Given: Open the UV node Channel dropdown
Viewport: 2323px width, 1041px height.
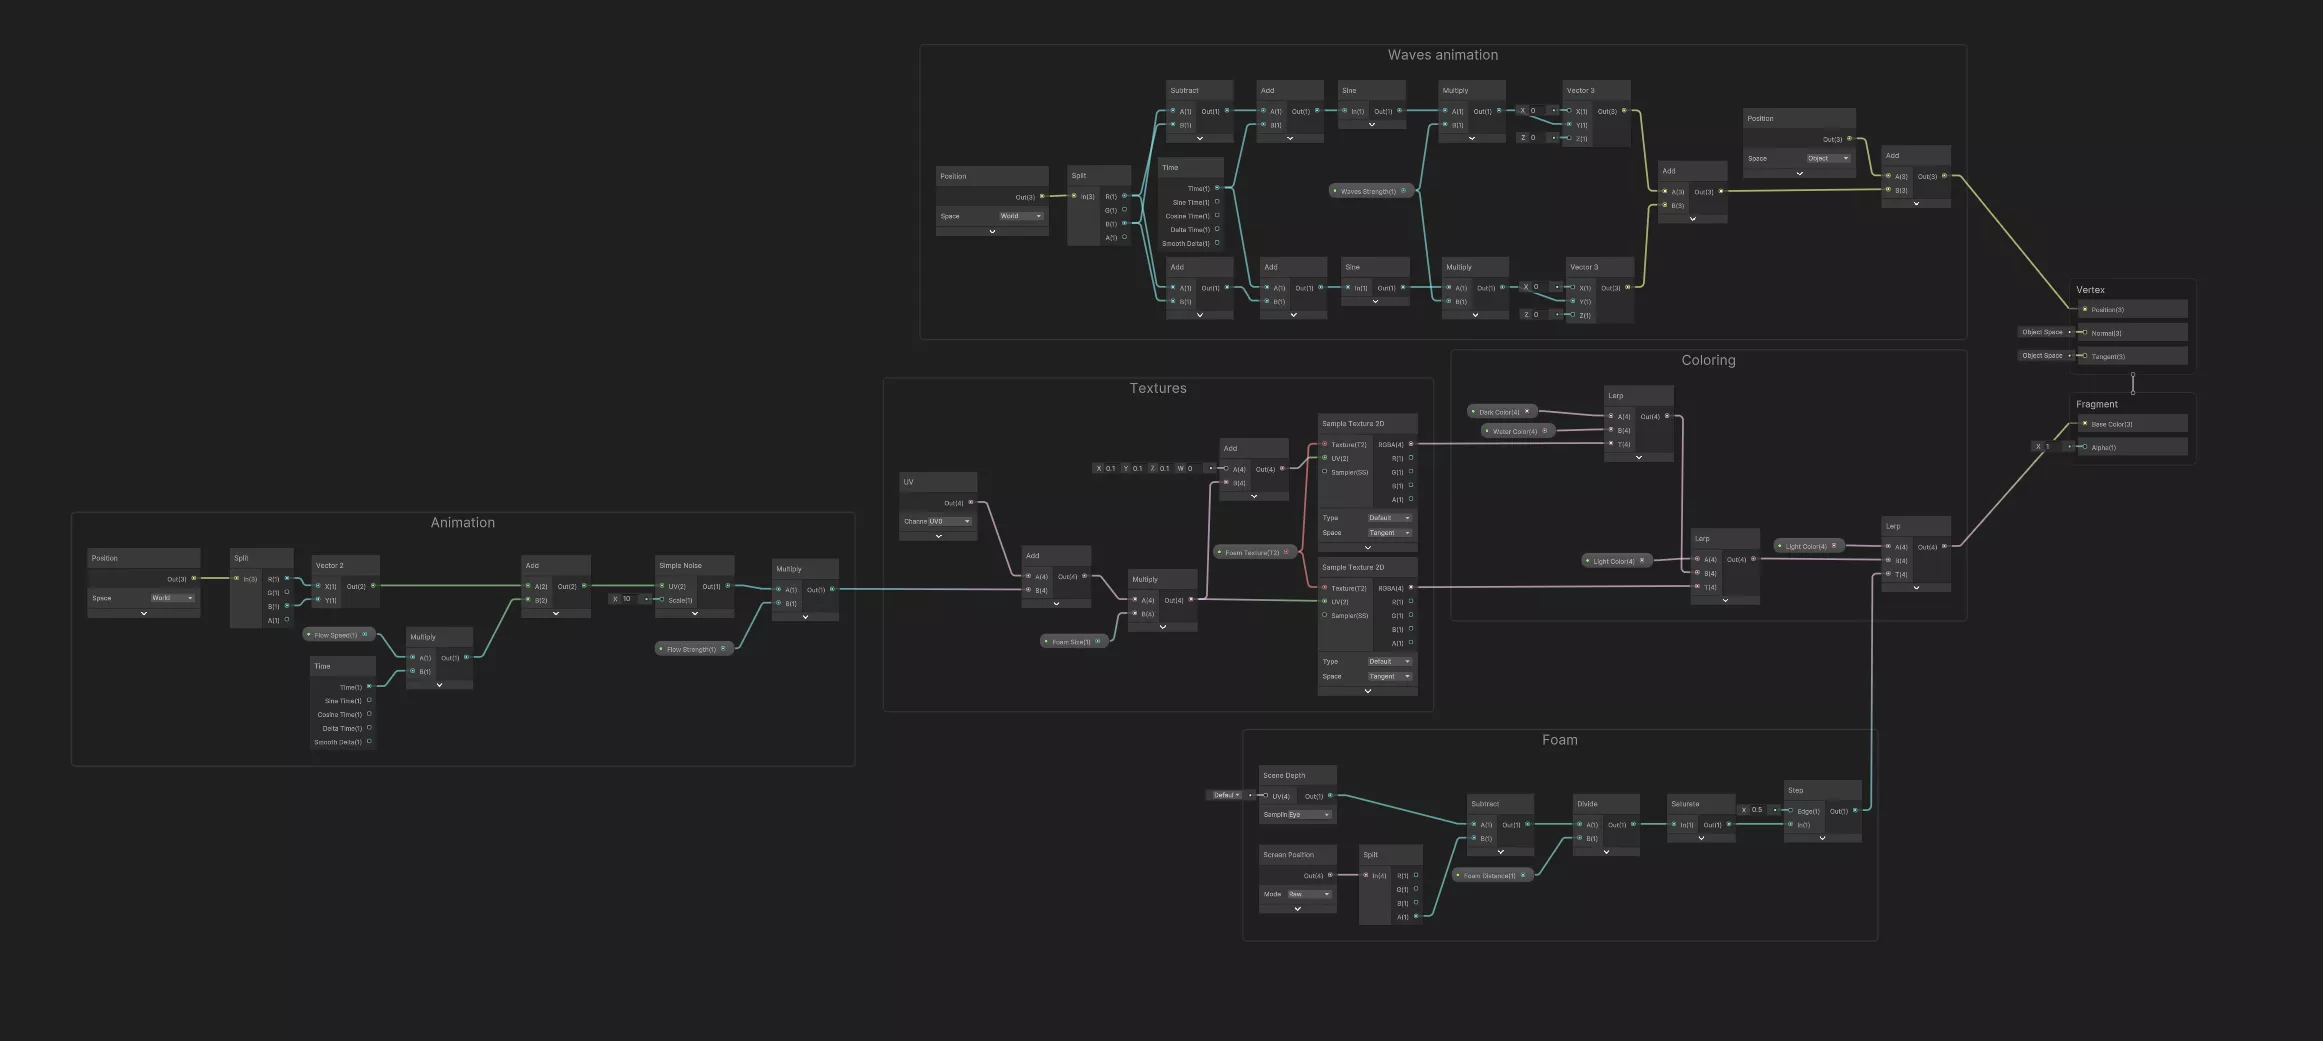Looking at the screenshot, I should tap(949, 521).
